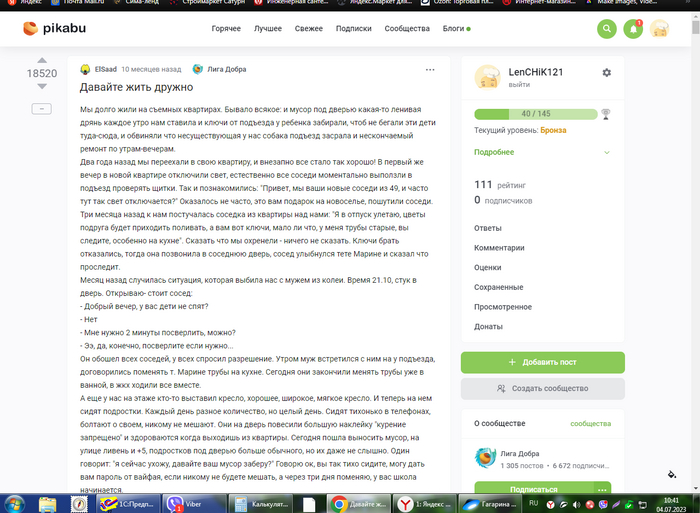
Task: Click the 111 рейтинг value
Action: [x=500, y=184]
